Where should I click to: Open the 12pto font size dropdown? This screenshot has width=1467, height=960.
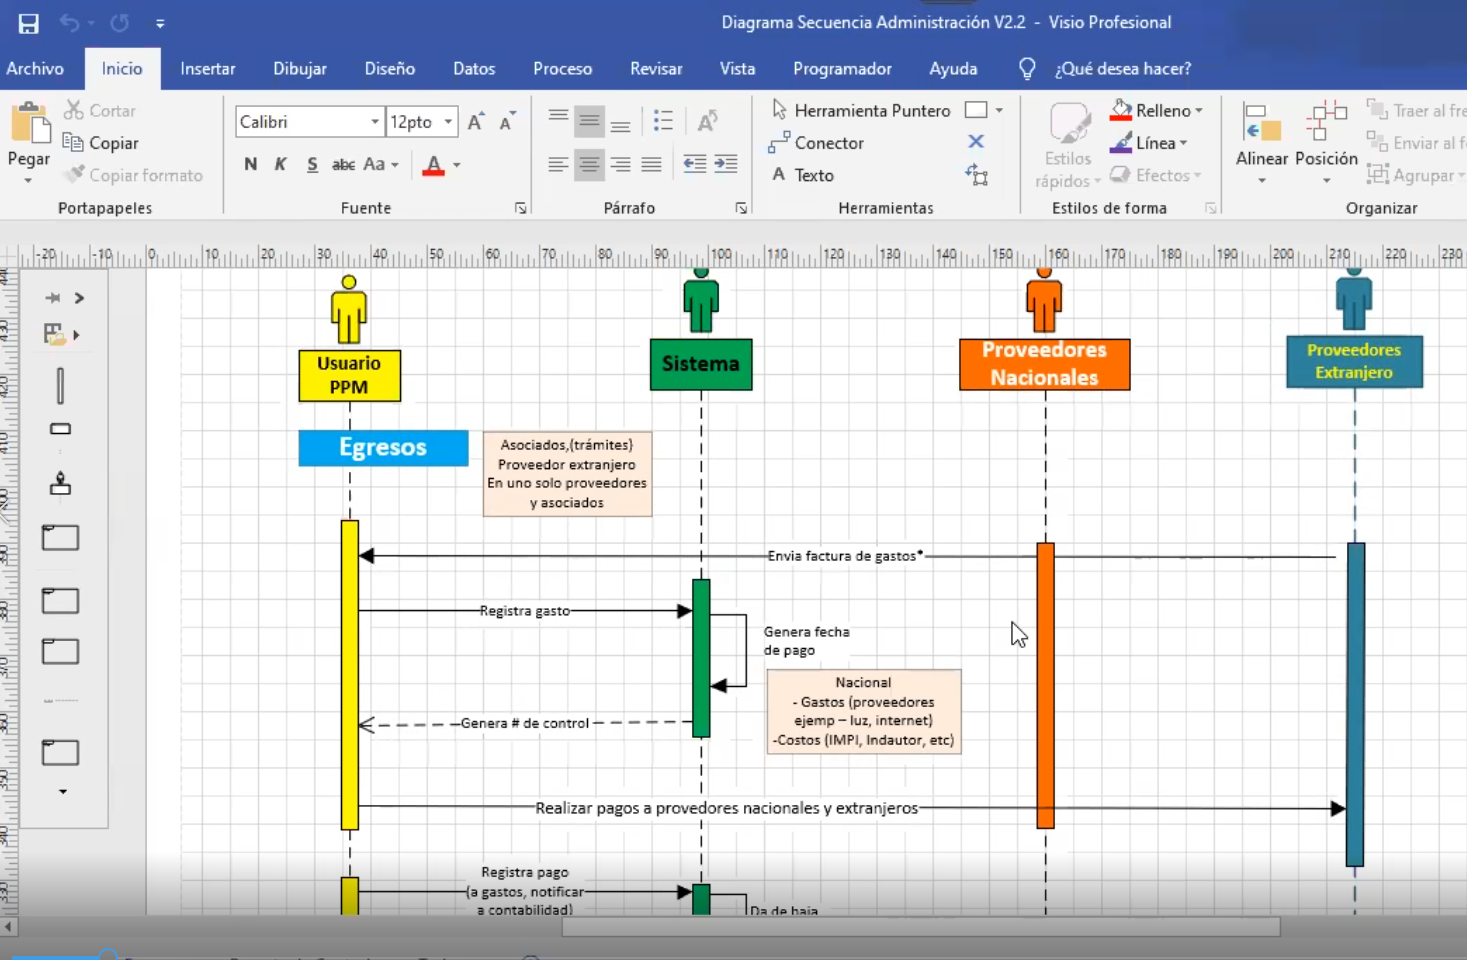coord(448,122)
